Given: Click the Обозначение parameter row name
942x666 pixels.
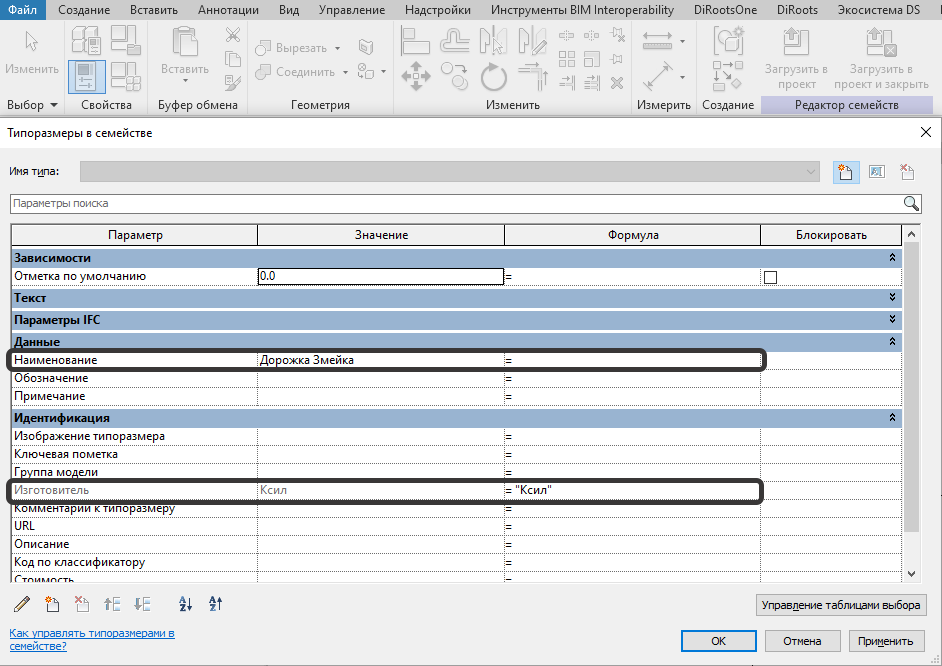Looking at the screenshot, I should tap(51, 378).
